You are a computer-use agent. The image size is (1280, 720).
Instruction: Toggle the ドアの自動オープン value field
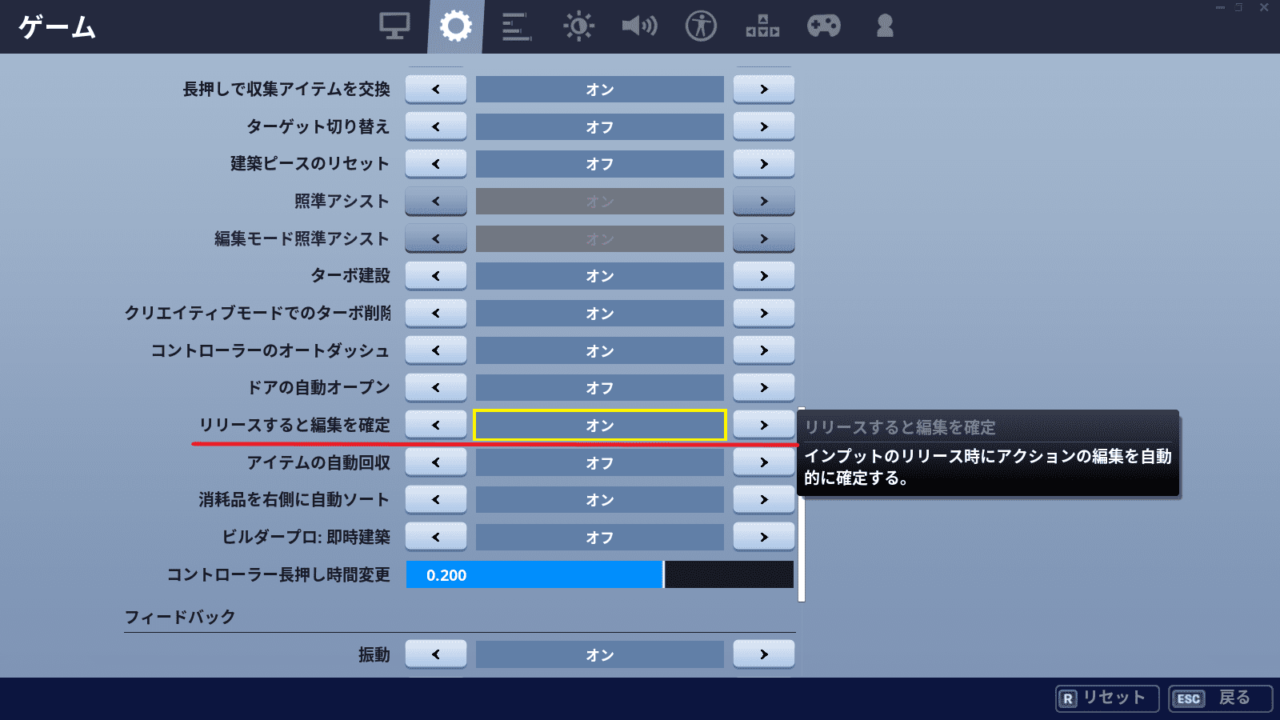pos(600,387)
